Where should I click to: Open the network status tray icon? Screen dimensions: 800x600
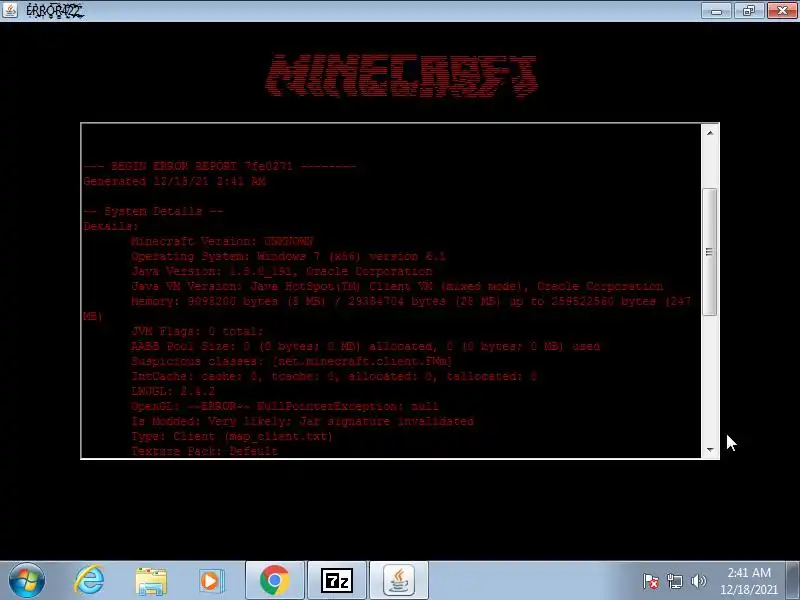coord(674,581)
